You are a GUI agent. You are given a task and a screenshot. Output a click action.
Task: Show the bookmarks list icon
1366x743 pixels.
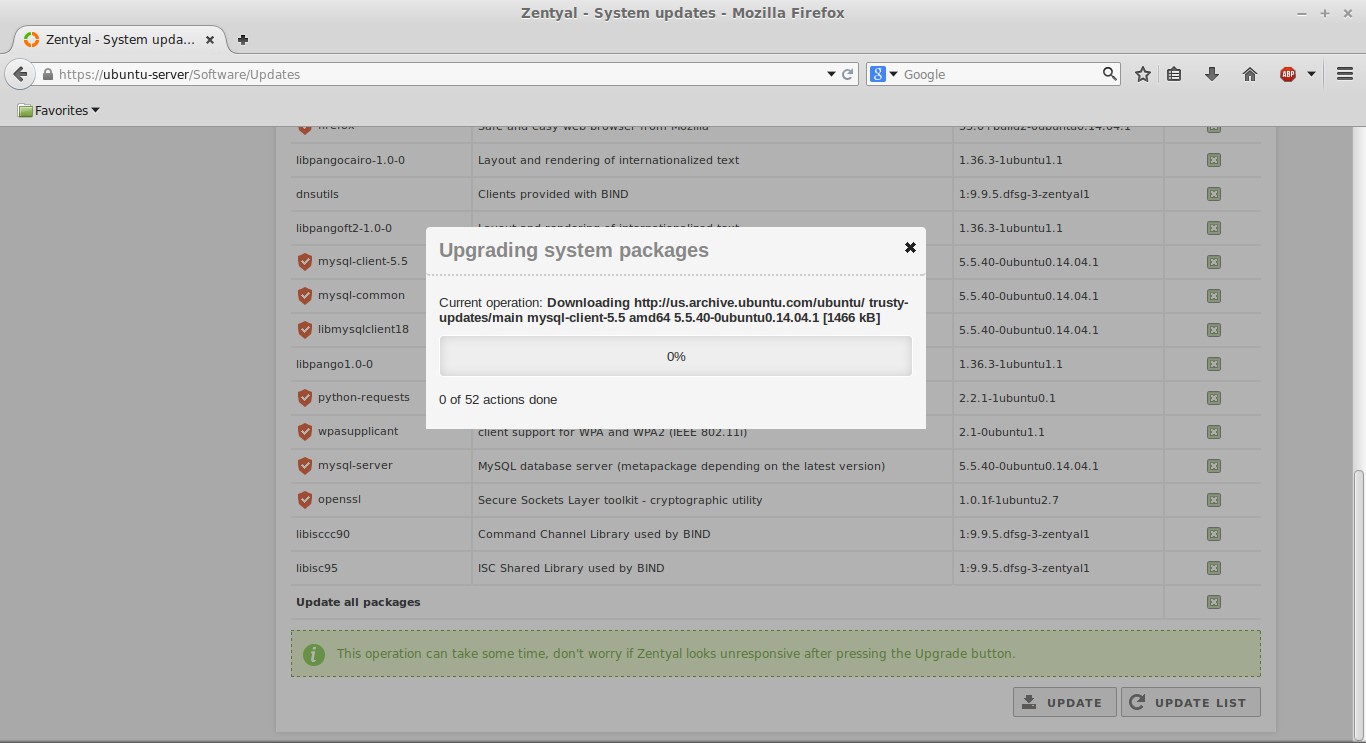1175,74
